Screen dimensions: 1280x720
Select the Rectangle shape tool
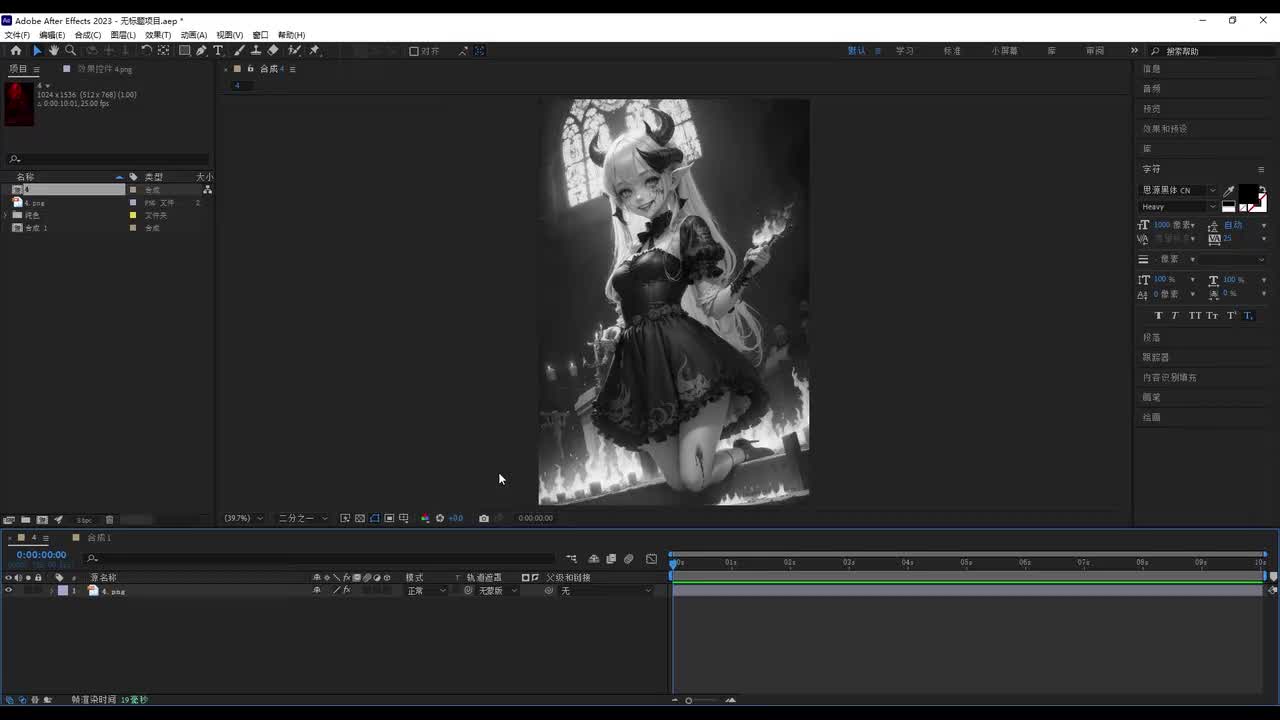tap(185, 50)
